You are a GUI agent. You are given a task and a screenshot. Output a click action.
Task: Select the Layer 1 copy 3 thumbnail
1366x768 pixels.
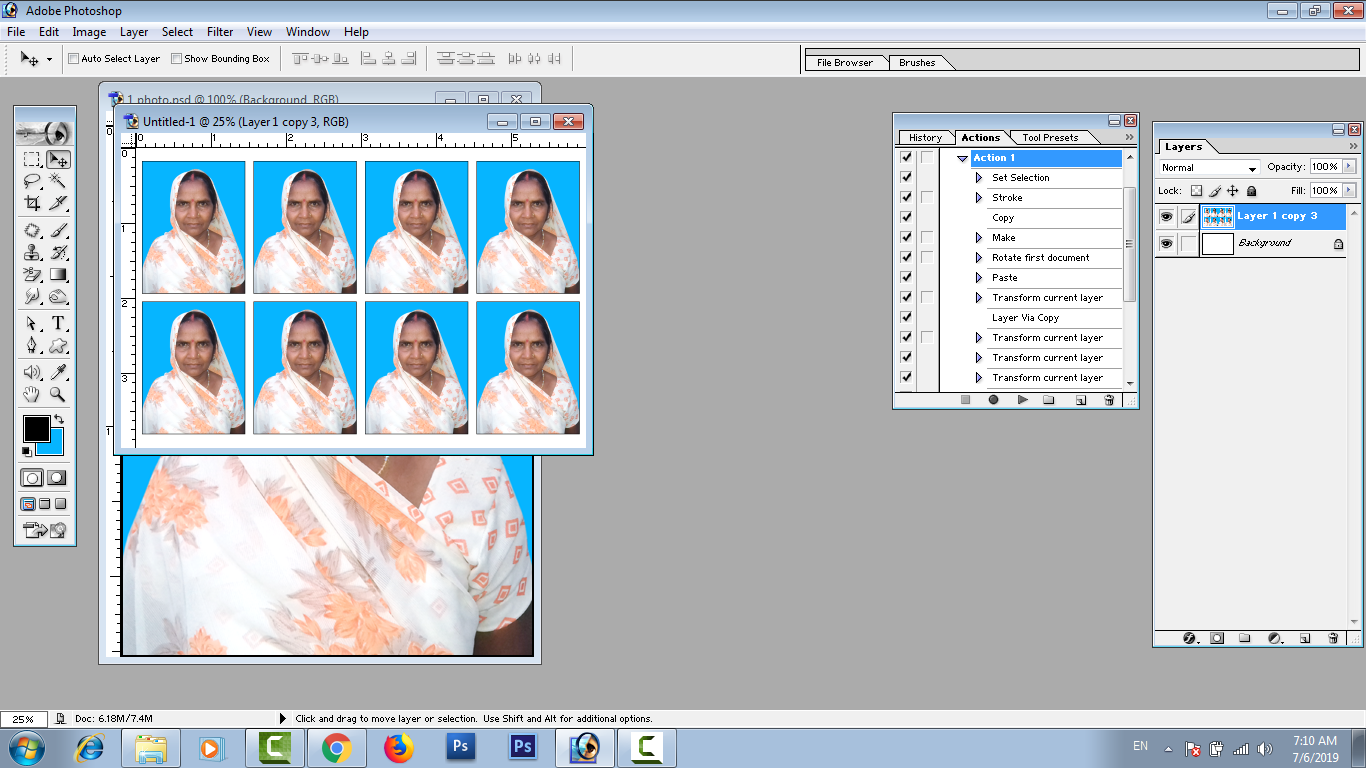pos(1217,216)
